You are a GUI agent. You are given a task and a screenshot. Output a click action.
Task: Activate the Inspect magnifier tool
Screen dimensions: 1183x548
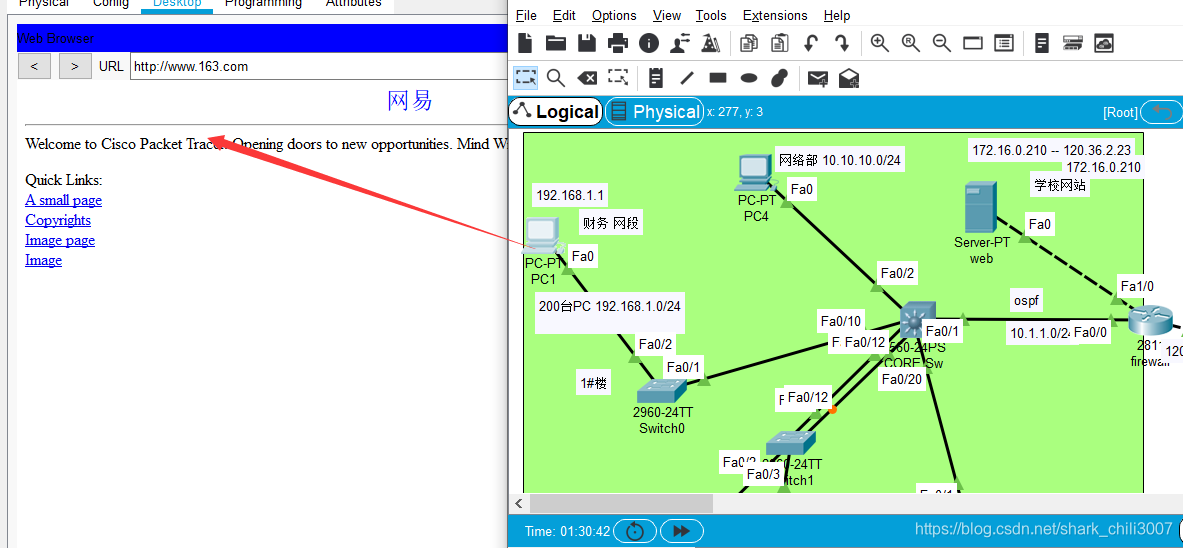[556, 77]
